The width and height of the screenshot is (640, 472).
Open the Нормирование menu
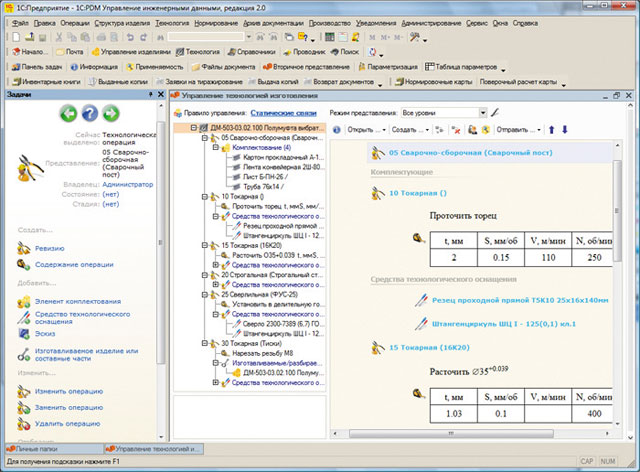tap(216, 23)
